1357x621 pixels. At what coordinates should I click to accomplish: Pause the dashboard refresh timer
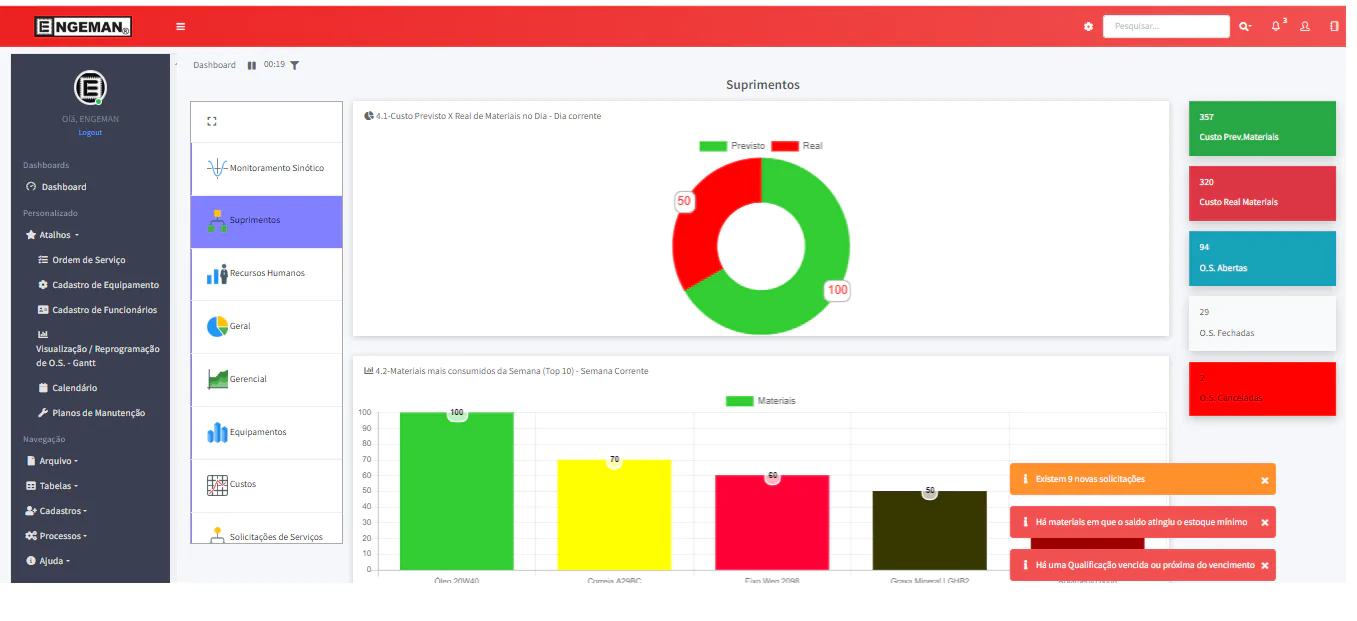[x=252, y=65]
